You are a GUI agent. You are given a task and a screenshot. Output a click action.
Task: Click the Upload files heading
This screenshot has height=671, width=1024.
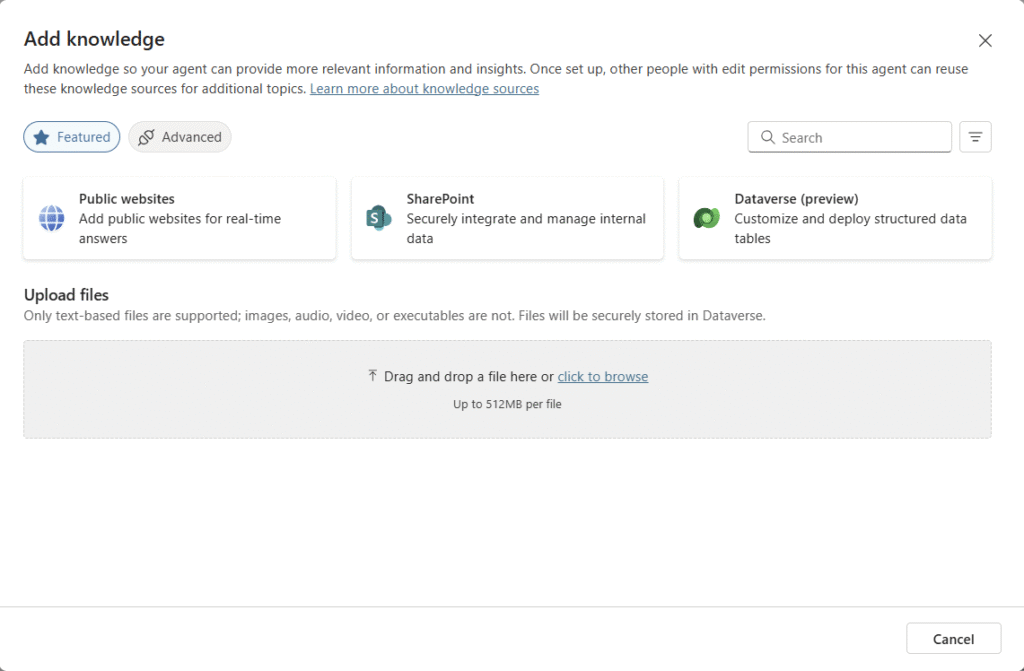[x=66, y=295]
